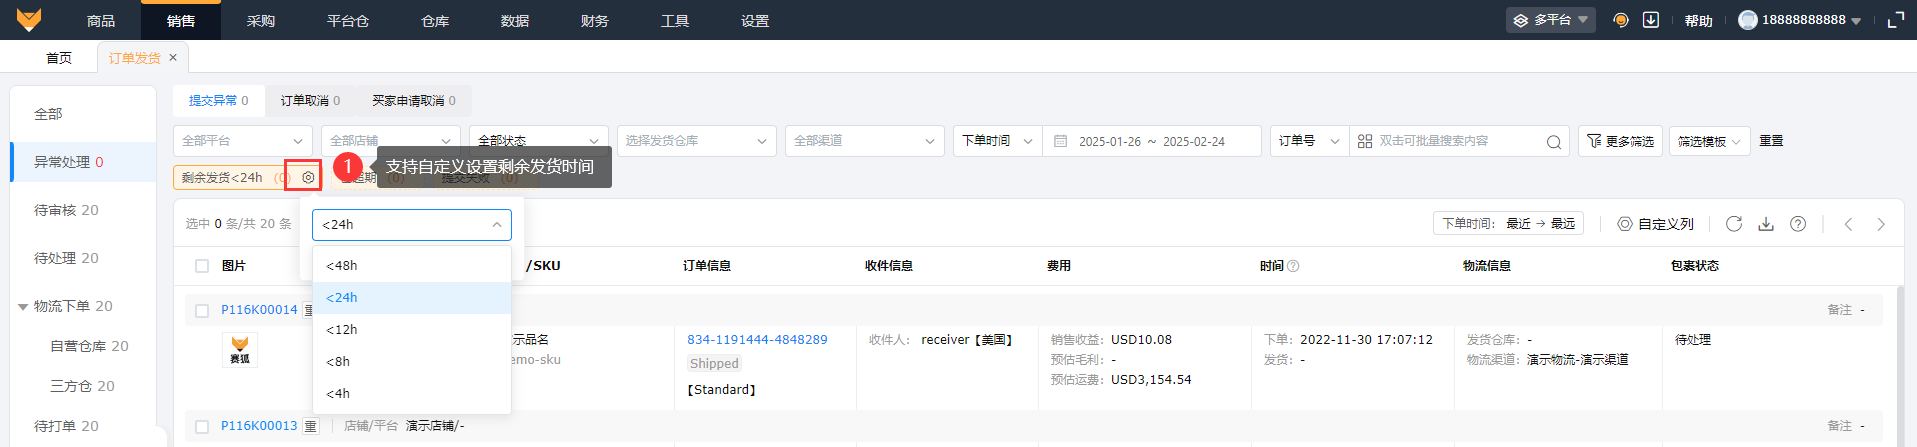
Task: Refresh the order list
Action: 1734,224
